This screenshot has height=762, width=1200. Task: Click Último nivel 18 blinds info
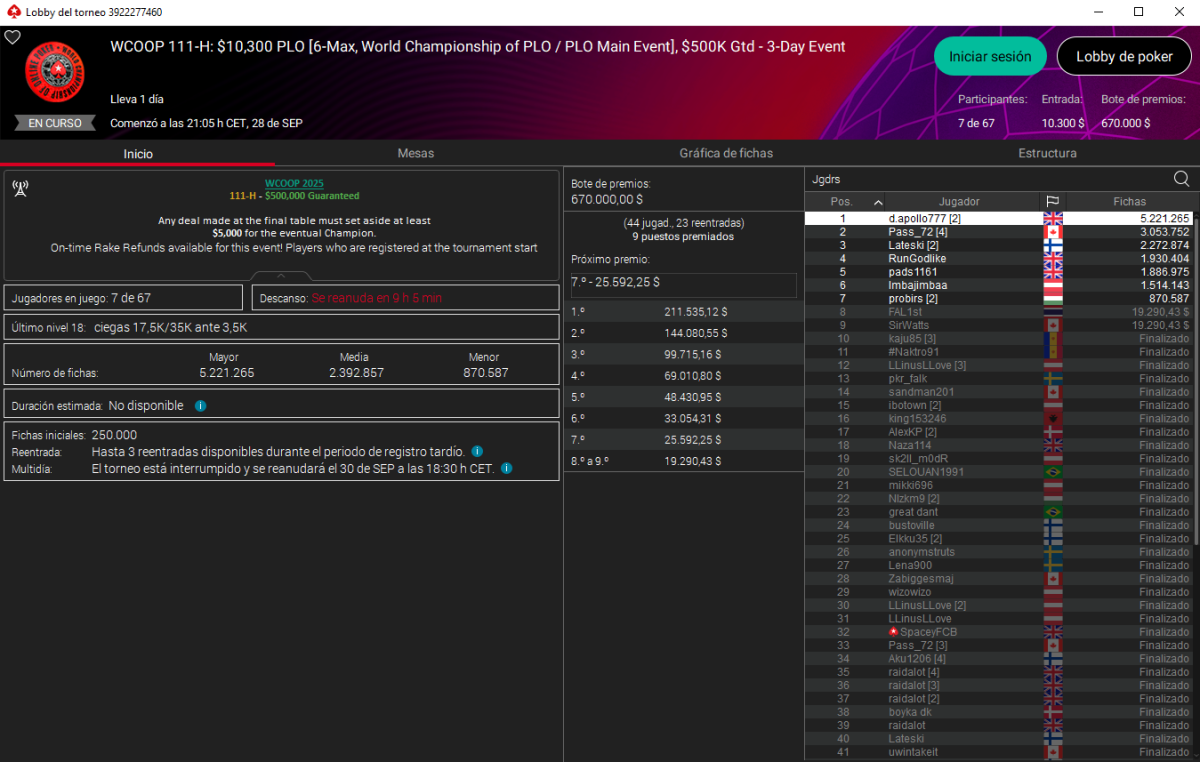pos(281,327)
